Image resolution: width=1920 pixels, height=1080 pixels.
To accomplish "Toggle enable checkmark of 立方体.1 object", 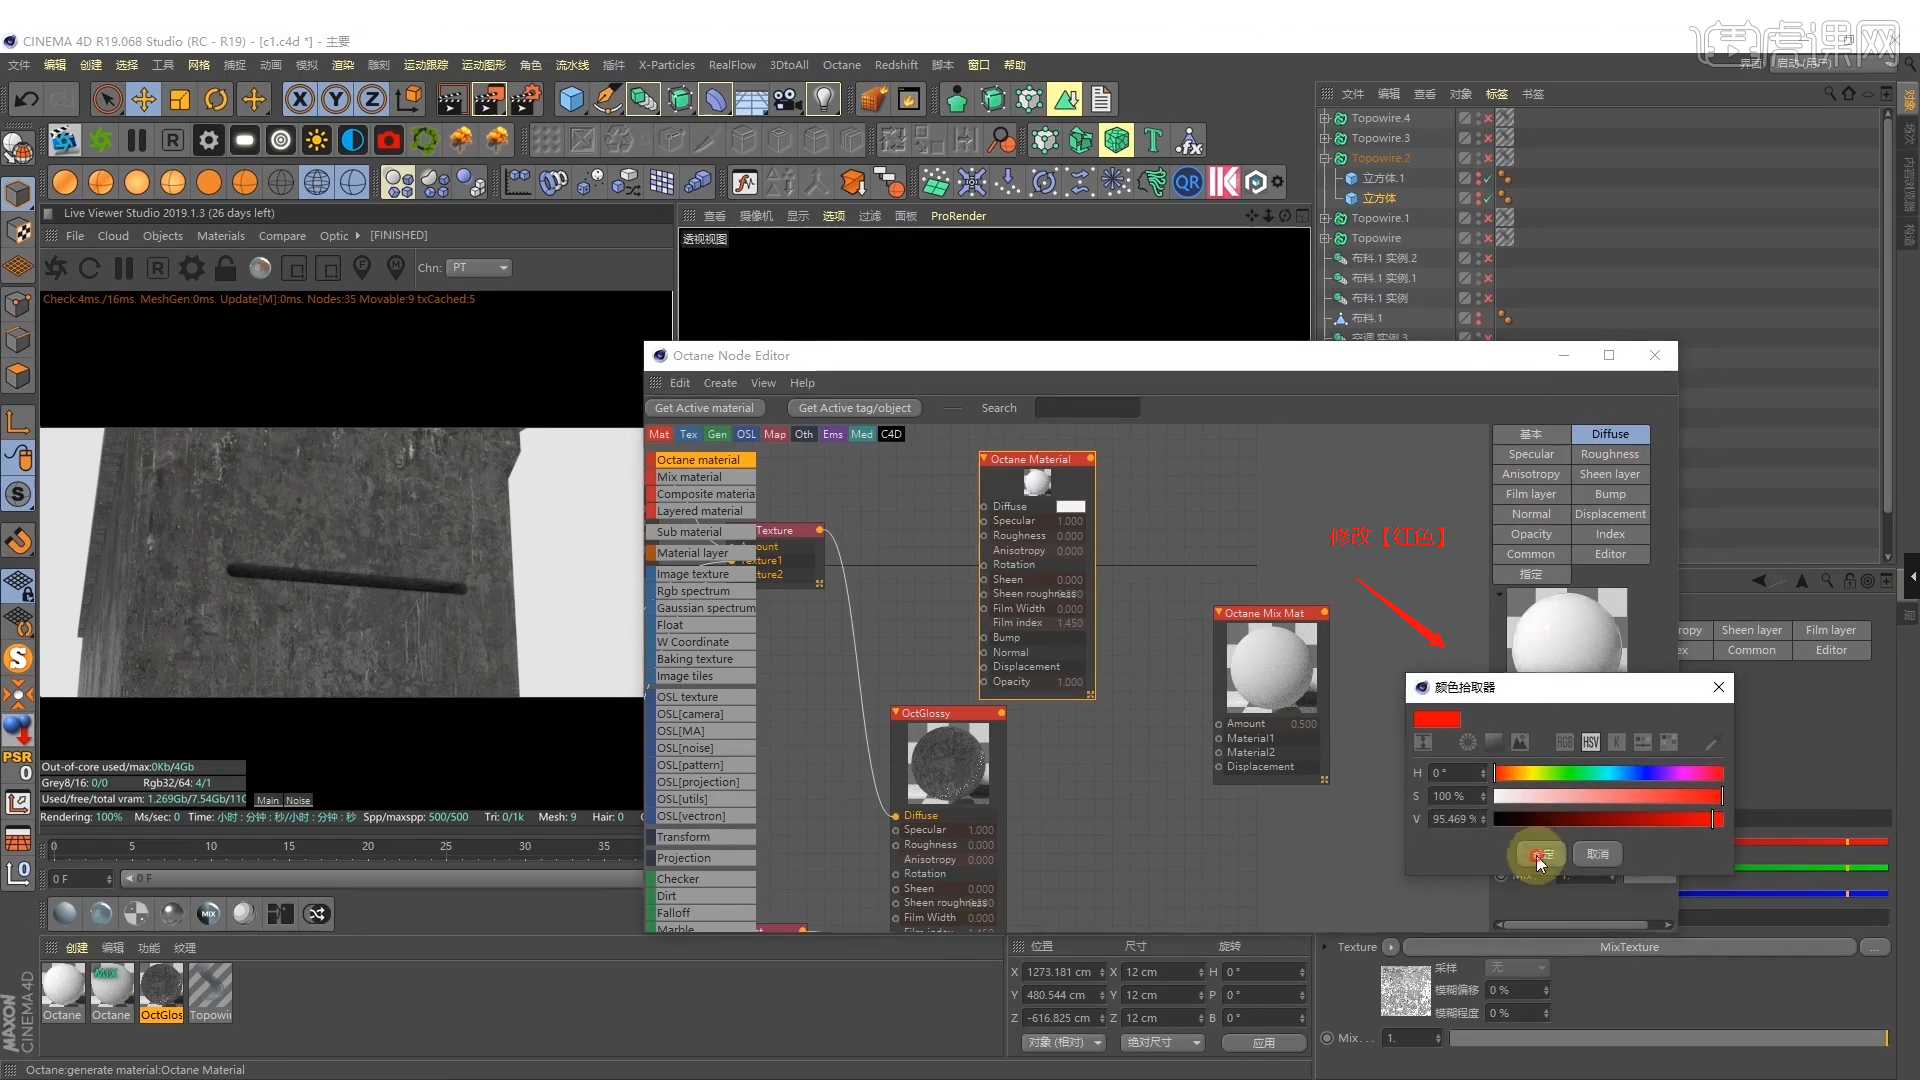I will point(1488,178).
